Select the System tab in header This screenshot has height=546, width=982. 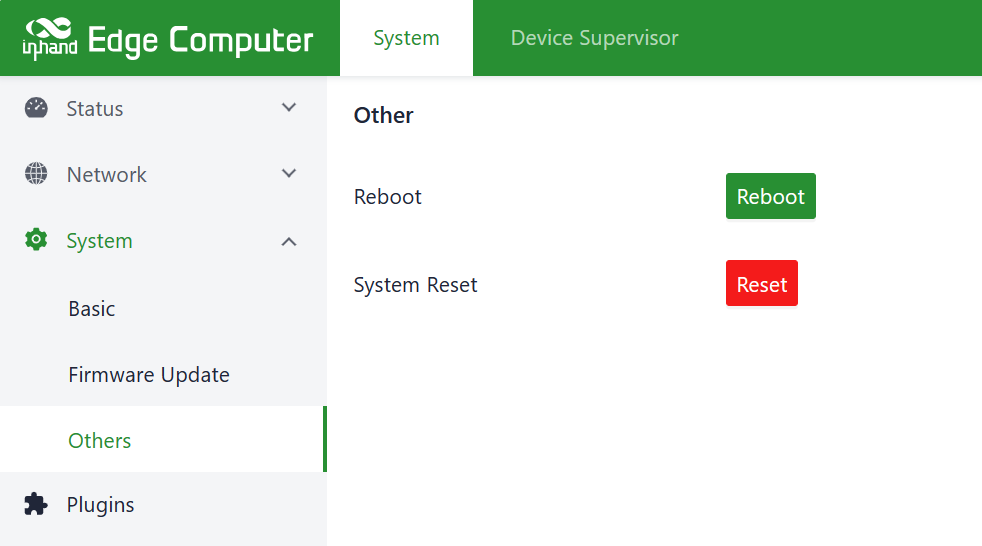coord(406,38)
